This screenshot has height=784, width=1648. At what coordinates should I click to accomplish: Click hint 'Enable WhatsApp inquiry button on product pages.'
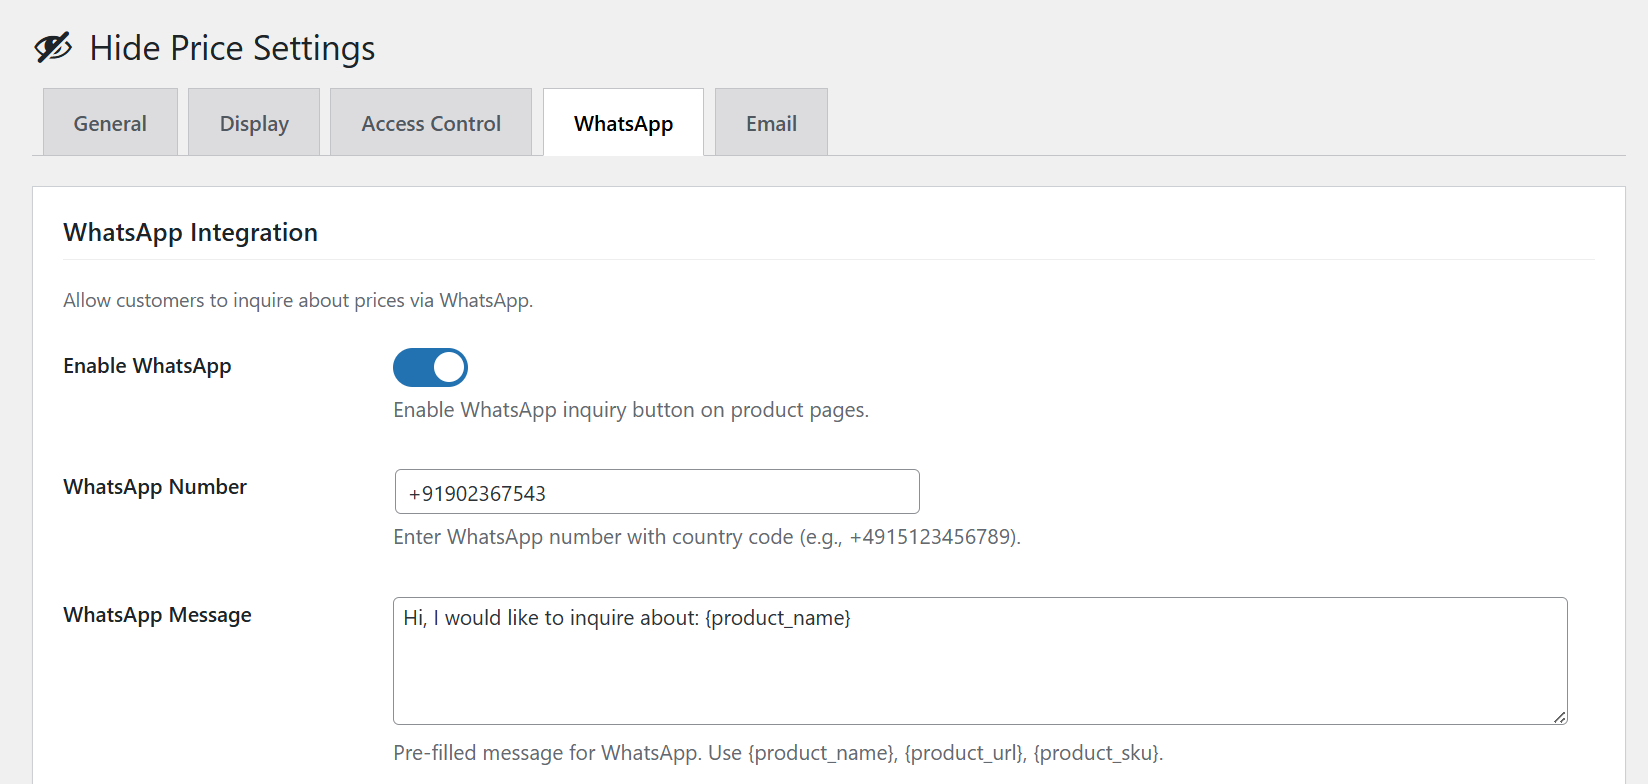tap(631, 410)
